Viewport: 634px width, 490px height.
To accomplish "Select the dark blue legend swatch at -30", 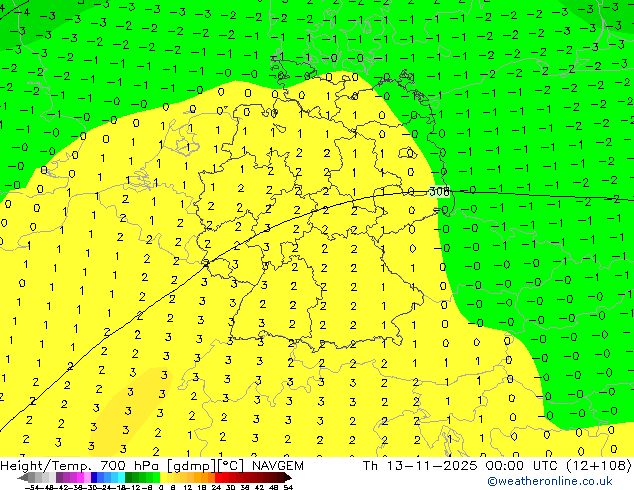I will coord(94,477).
